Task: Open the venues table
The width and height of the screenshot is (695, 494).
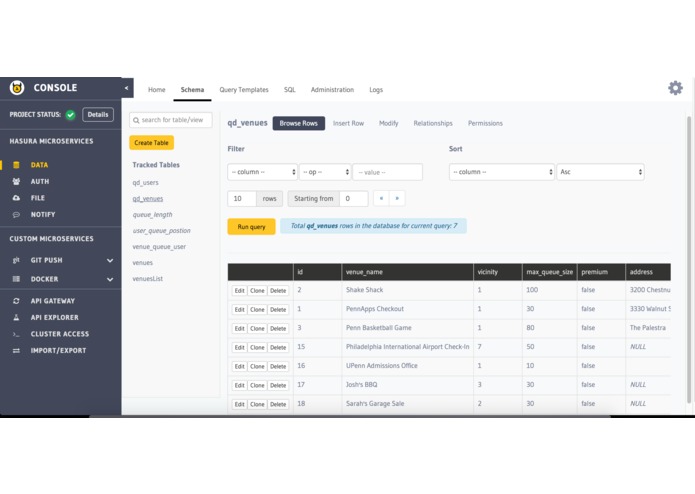Action: pos(142,263)
